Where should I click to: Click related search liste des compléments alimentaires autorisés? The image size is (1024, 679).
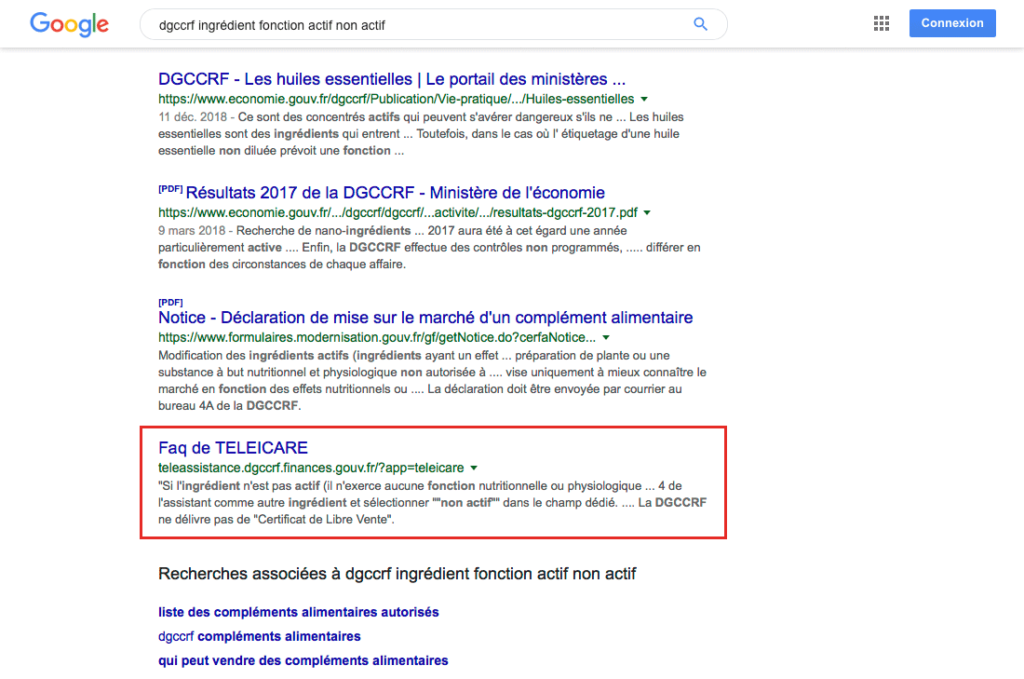[x=298, y=612]
